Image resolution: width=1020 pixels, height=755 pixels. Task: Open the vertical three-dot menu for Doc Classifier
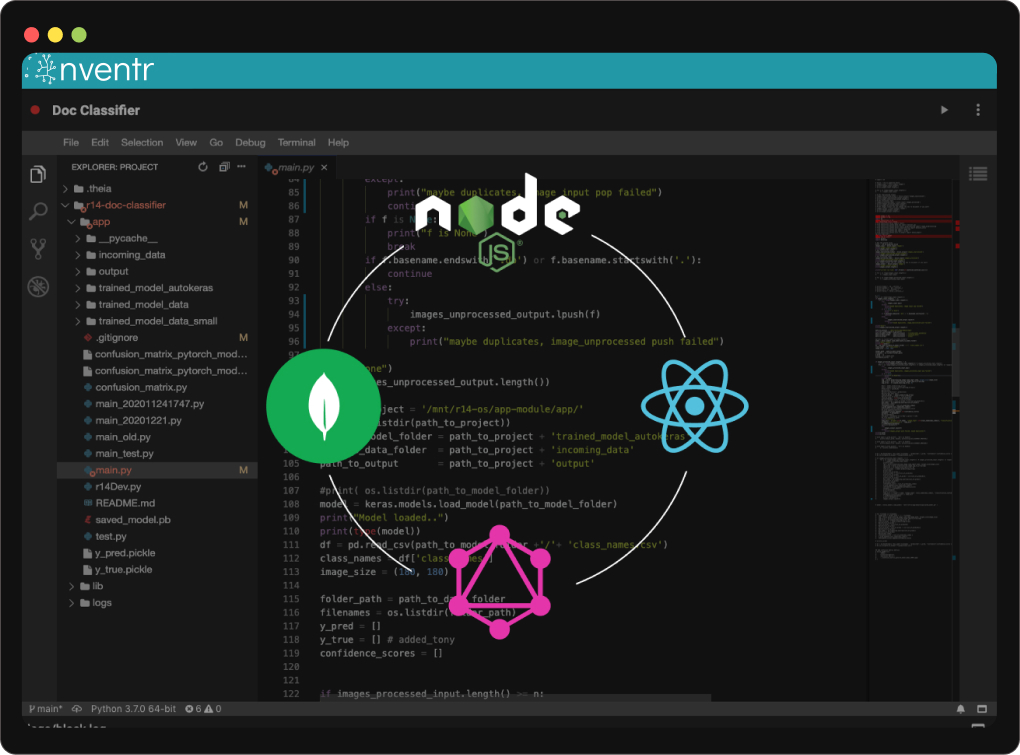tap(978, 110)
